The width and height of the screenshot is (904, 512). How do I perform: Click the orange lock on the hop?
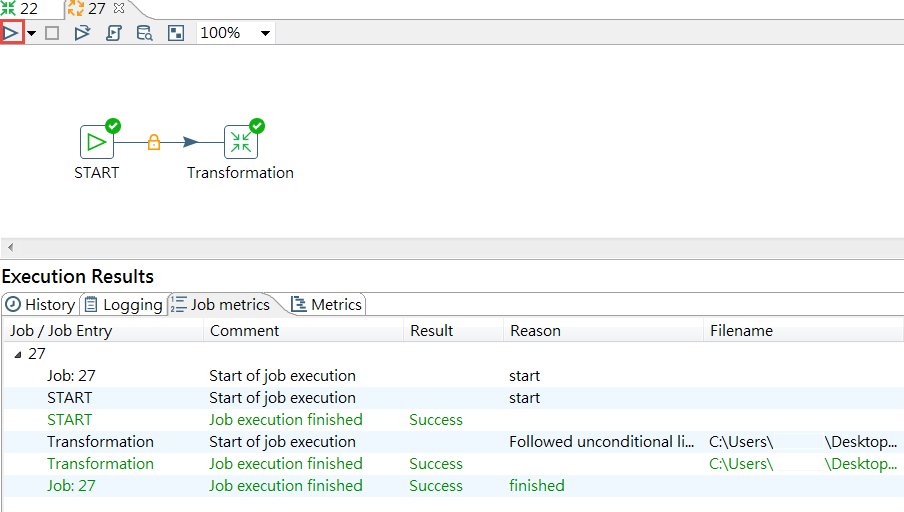tap(154, 142)
